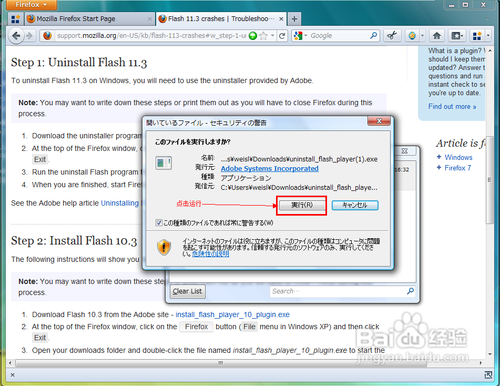
Task: Click the address bar URL field
Action: 152,35
